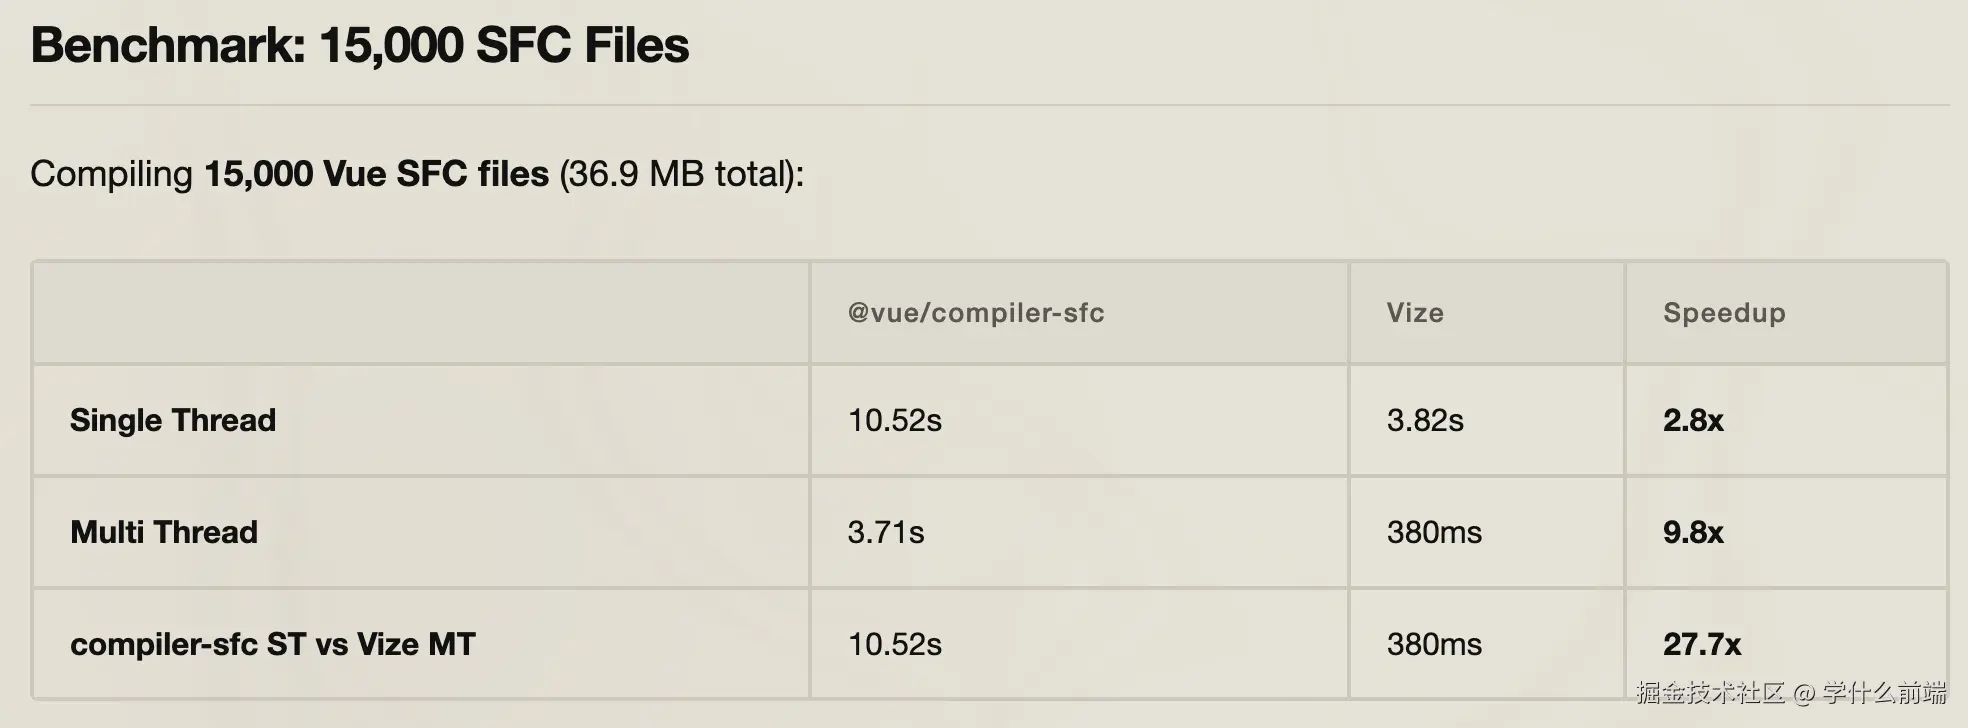The height and width of the screenshot is (728, 1968).
Task: Click the "Benchmark: 15,000 SFC Files" heading
Action: coord(360,46)
